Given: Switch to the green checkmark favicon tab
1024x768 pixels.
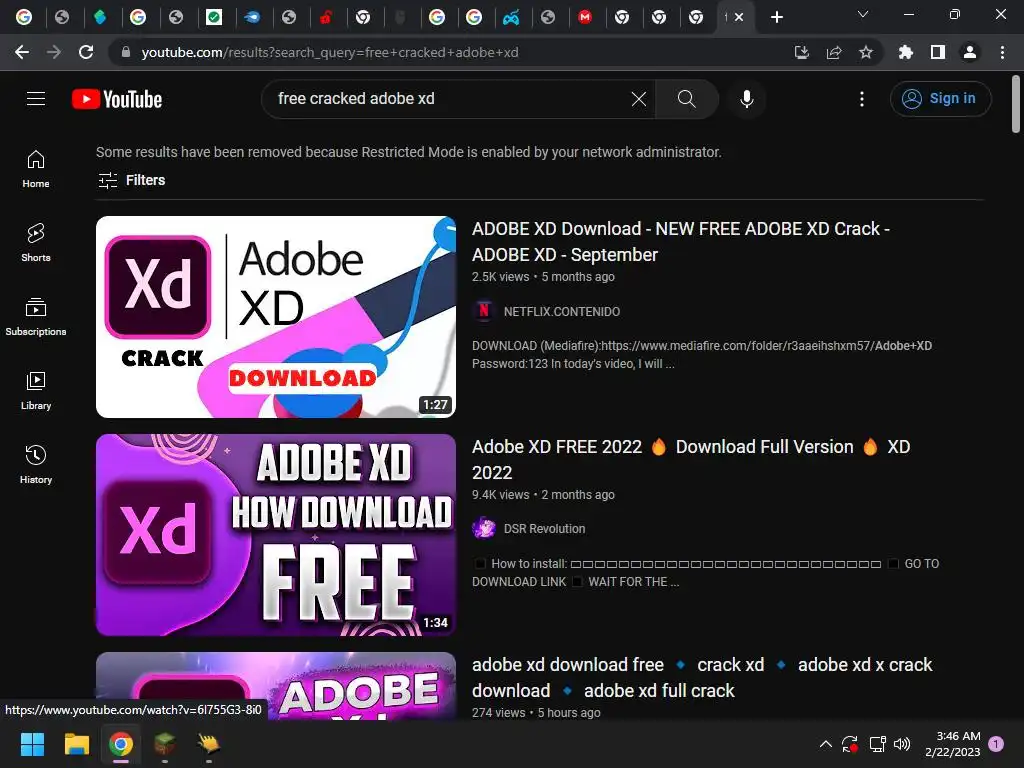Looking at the screenshot, I should 214,17.
